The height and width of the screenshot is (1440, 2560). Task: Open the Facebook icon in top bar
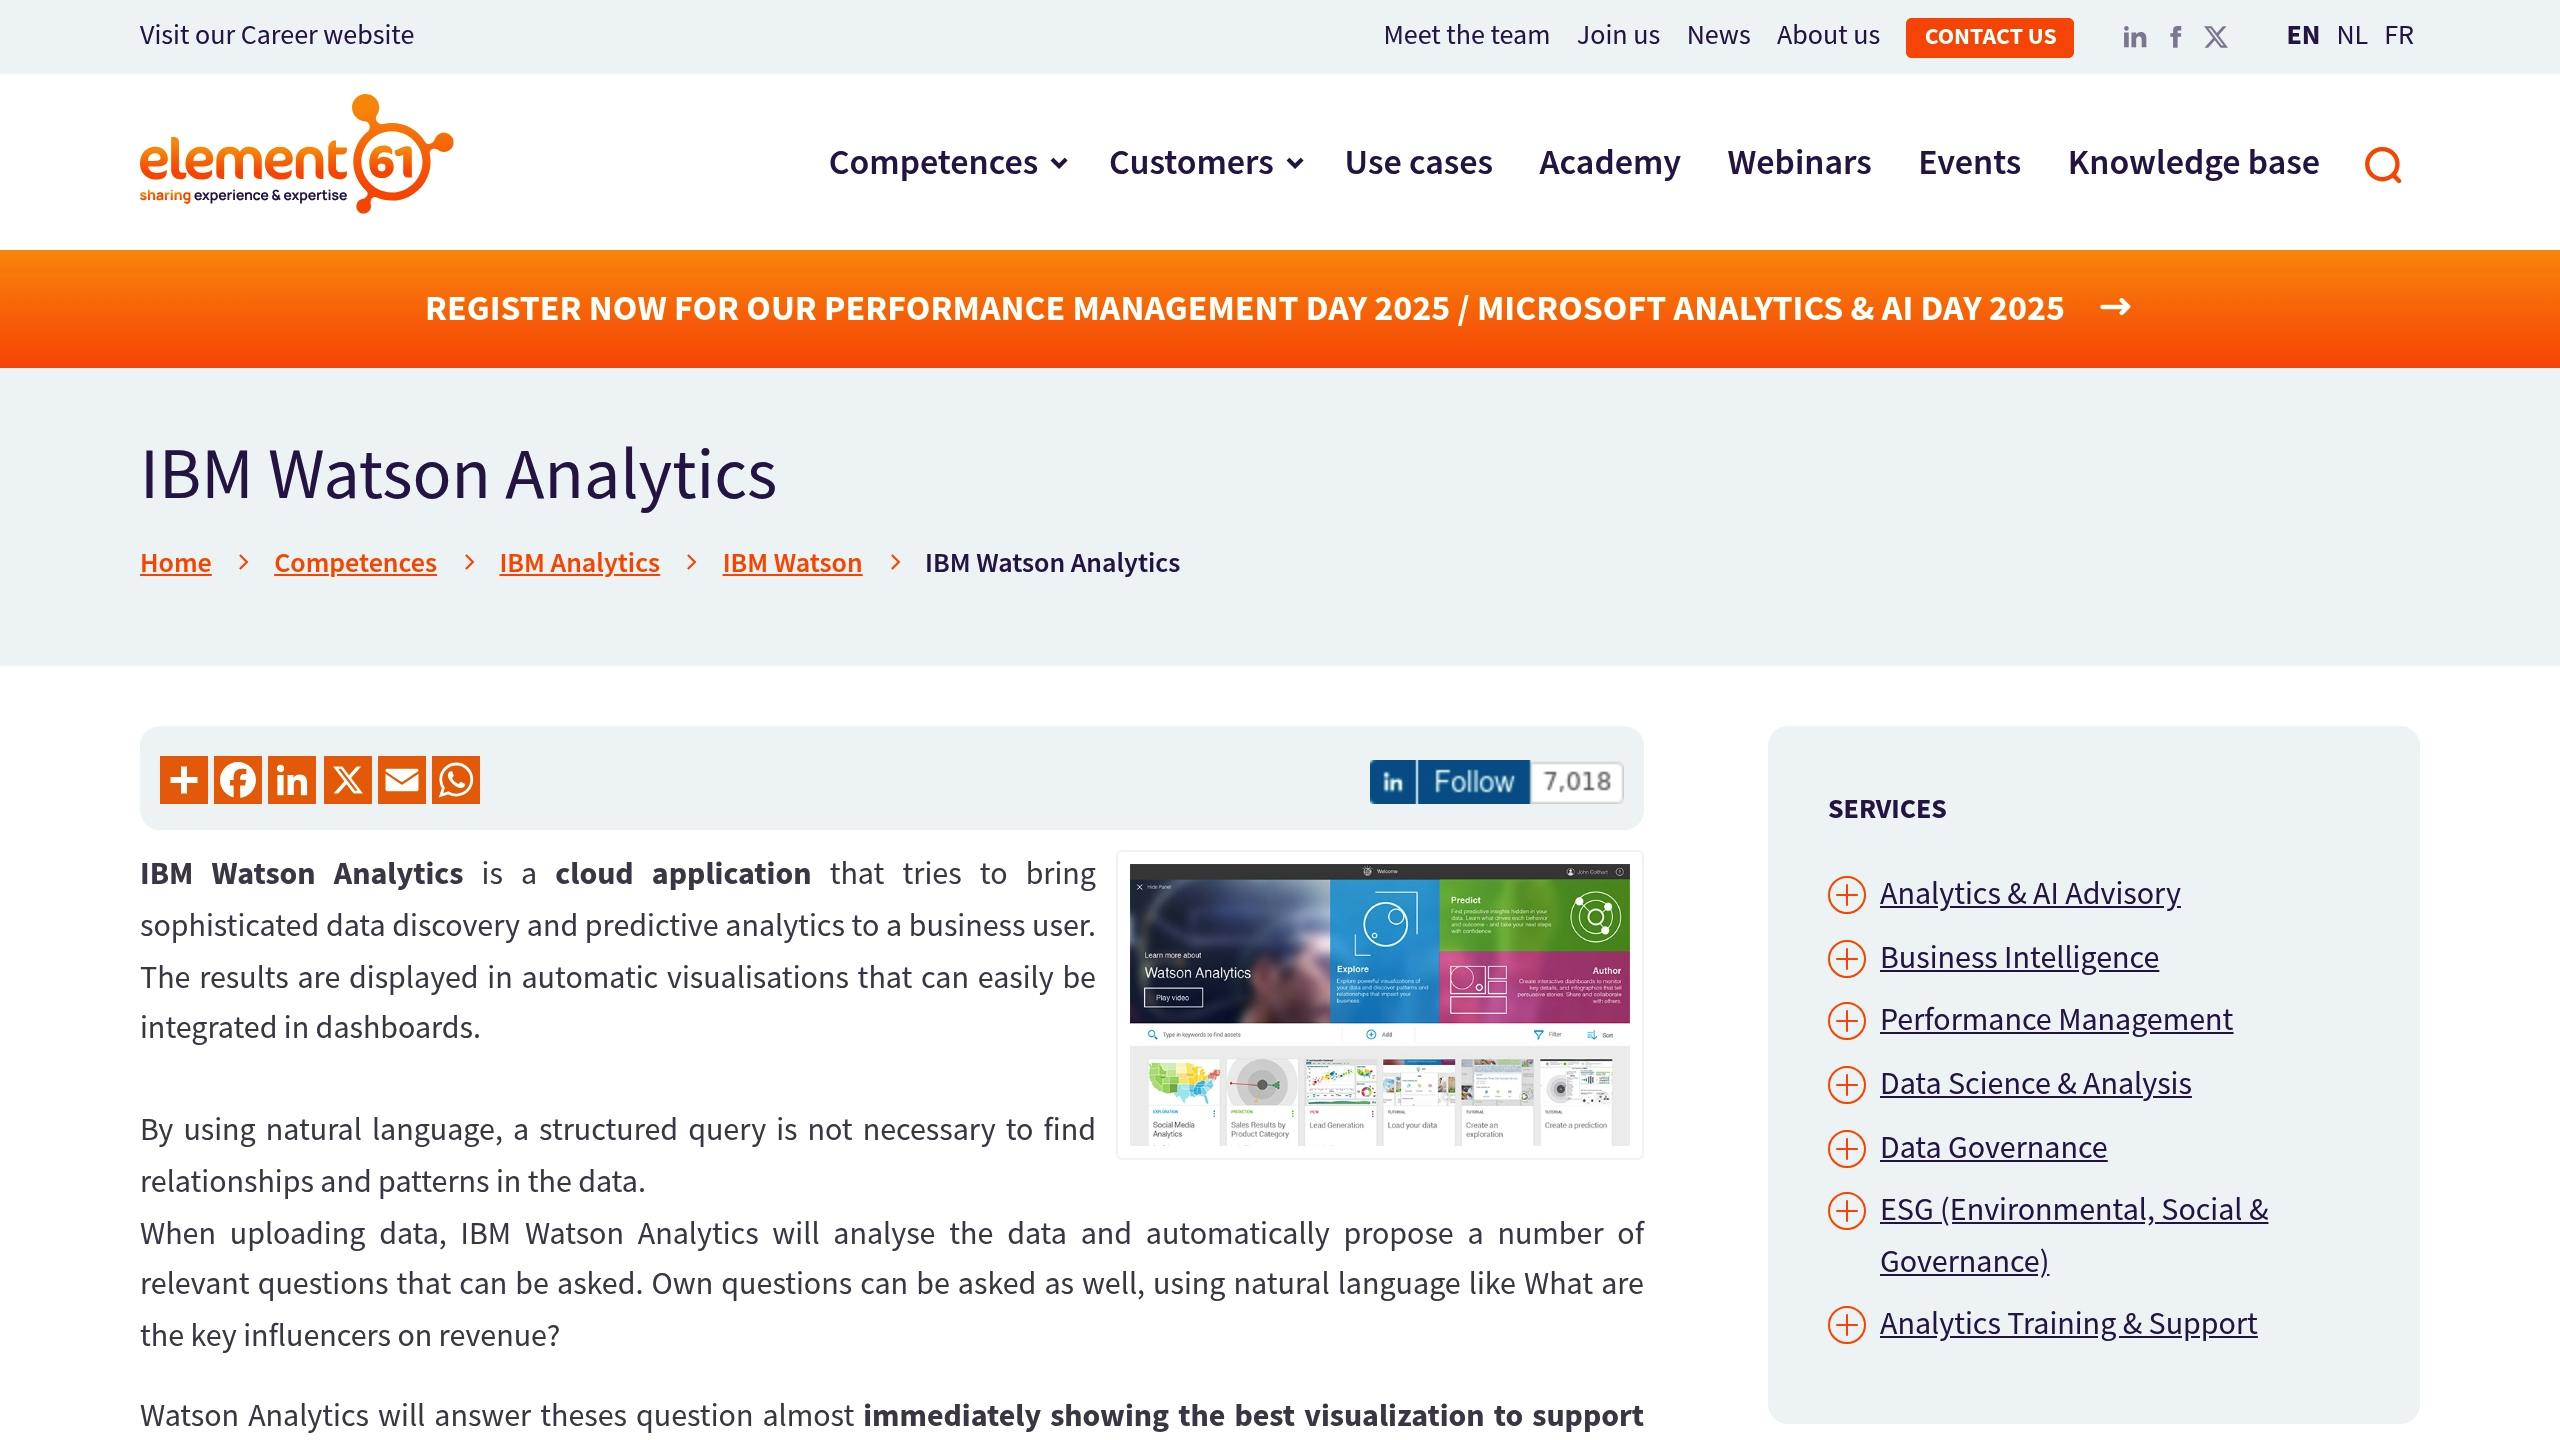coord(2176,37)
